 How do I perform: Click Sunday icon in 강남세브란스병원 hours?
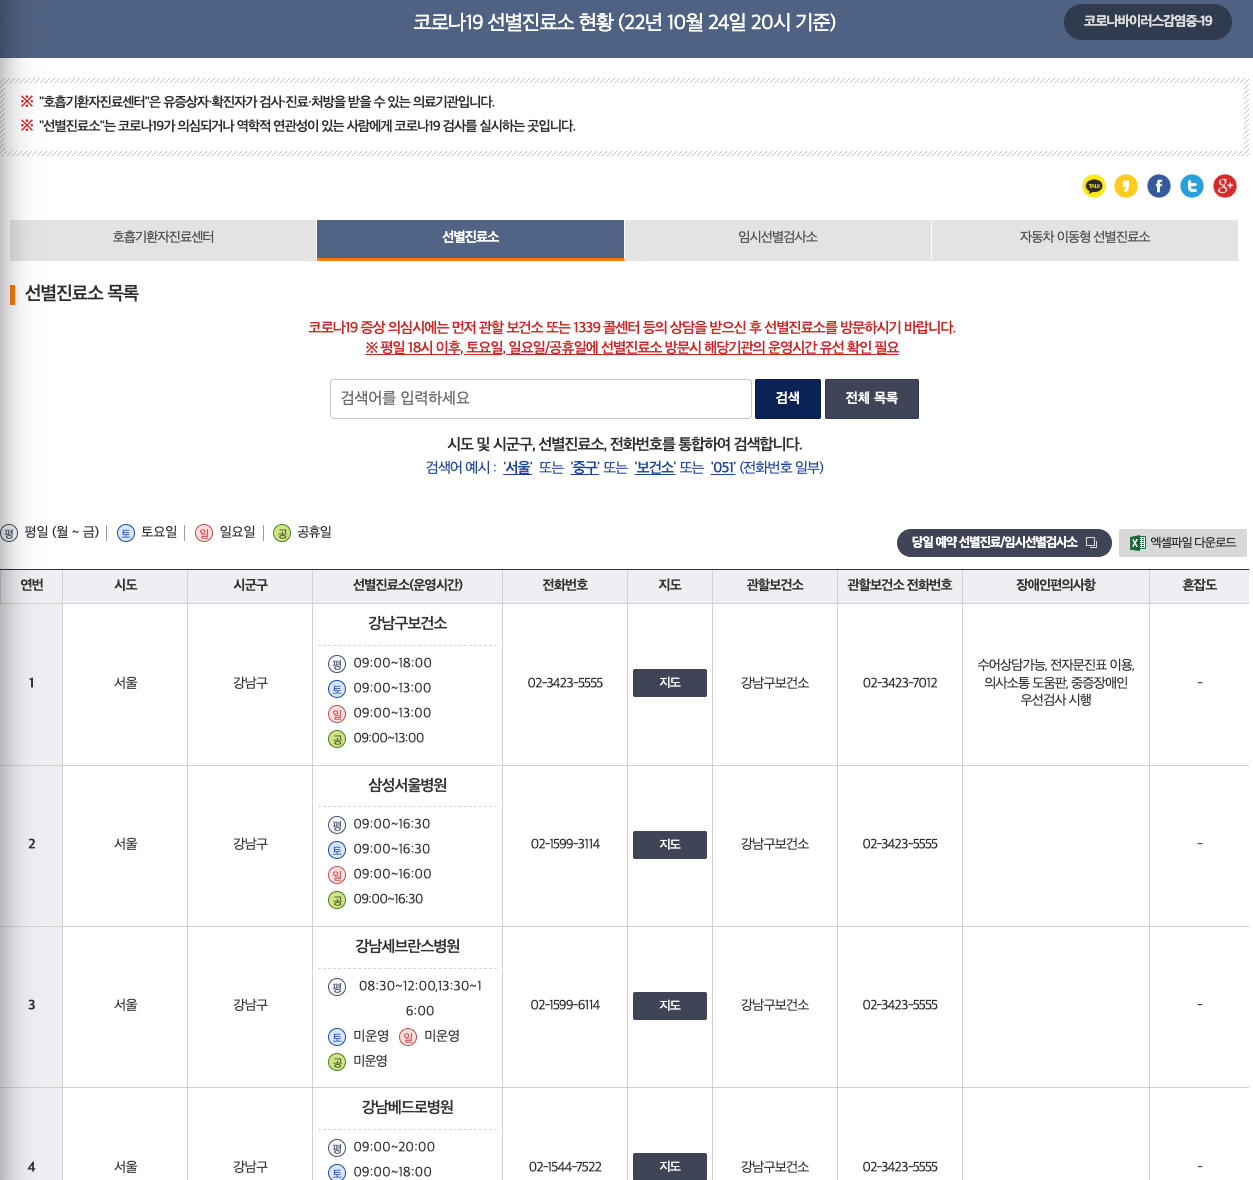(x=408, y=1037)
